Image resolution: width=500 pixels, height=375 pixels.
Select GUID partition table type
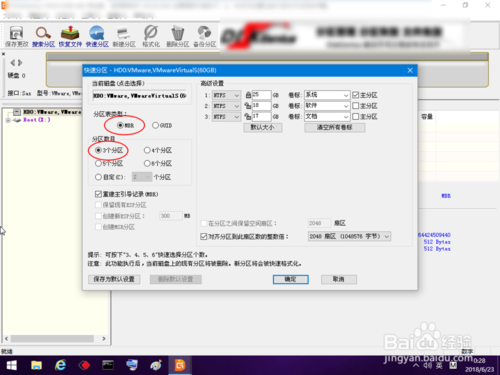point(162,125)
